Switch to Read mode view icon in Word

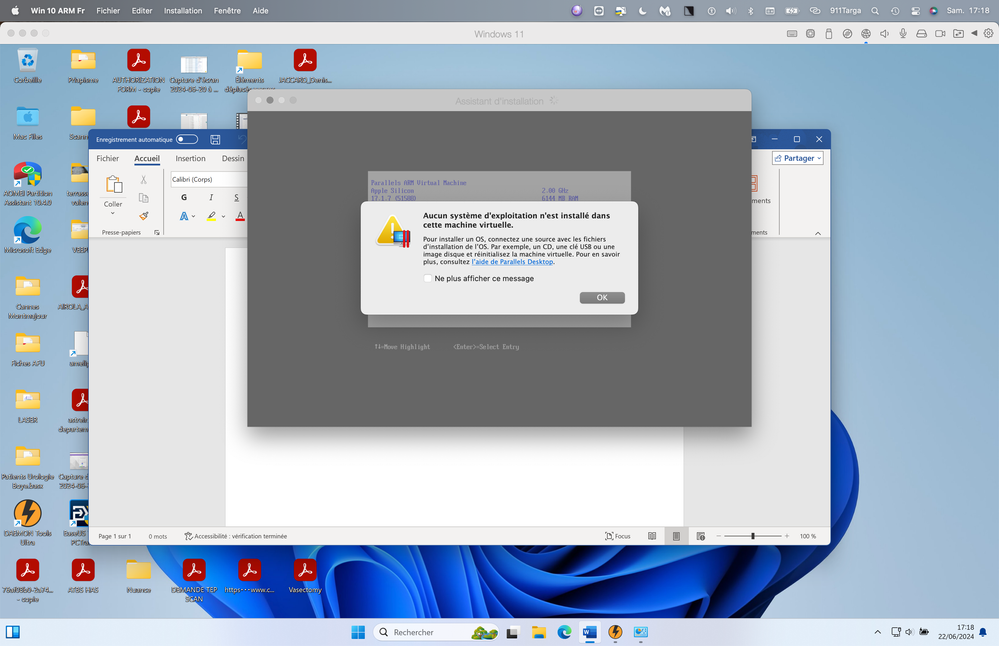pyautogui.click(x=652, y=536)
